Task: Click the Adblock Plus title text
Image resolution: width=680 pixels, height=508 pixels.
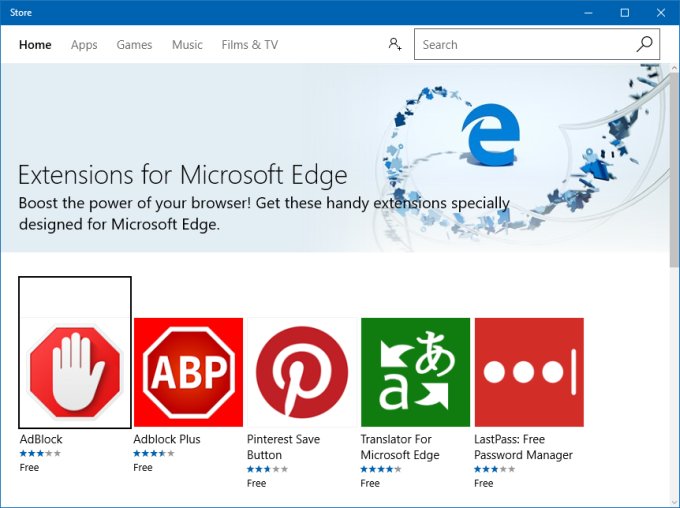Action: 167,439
